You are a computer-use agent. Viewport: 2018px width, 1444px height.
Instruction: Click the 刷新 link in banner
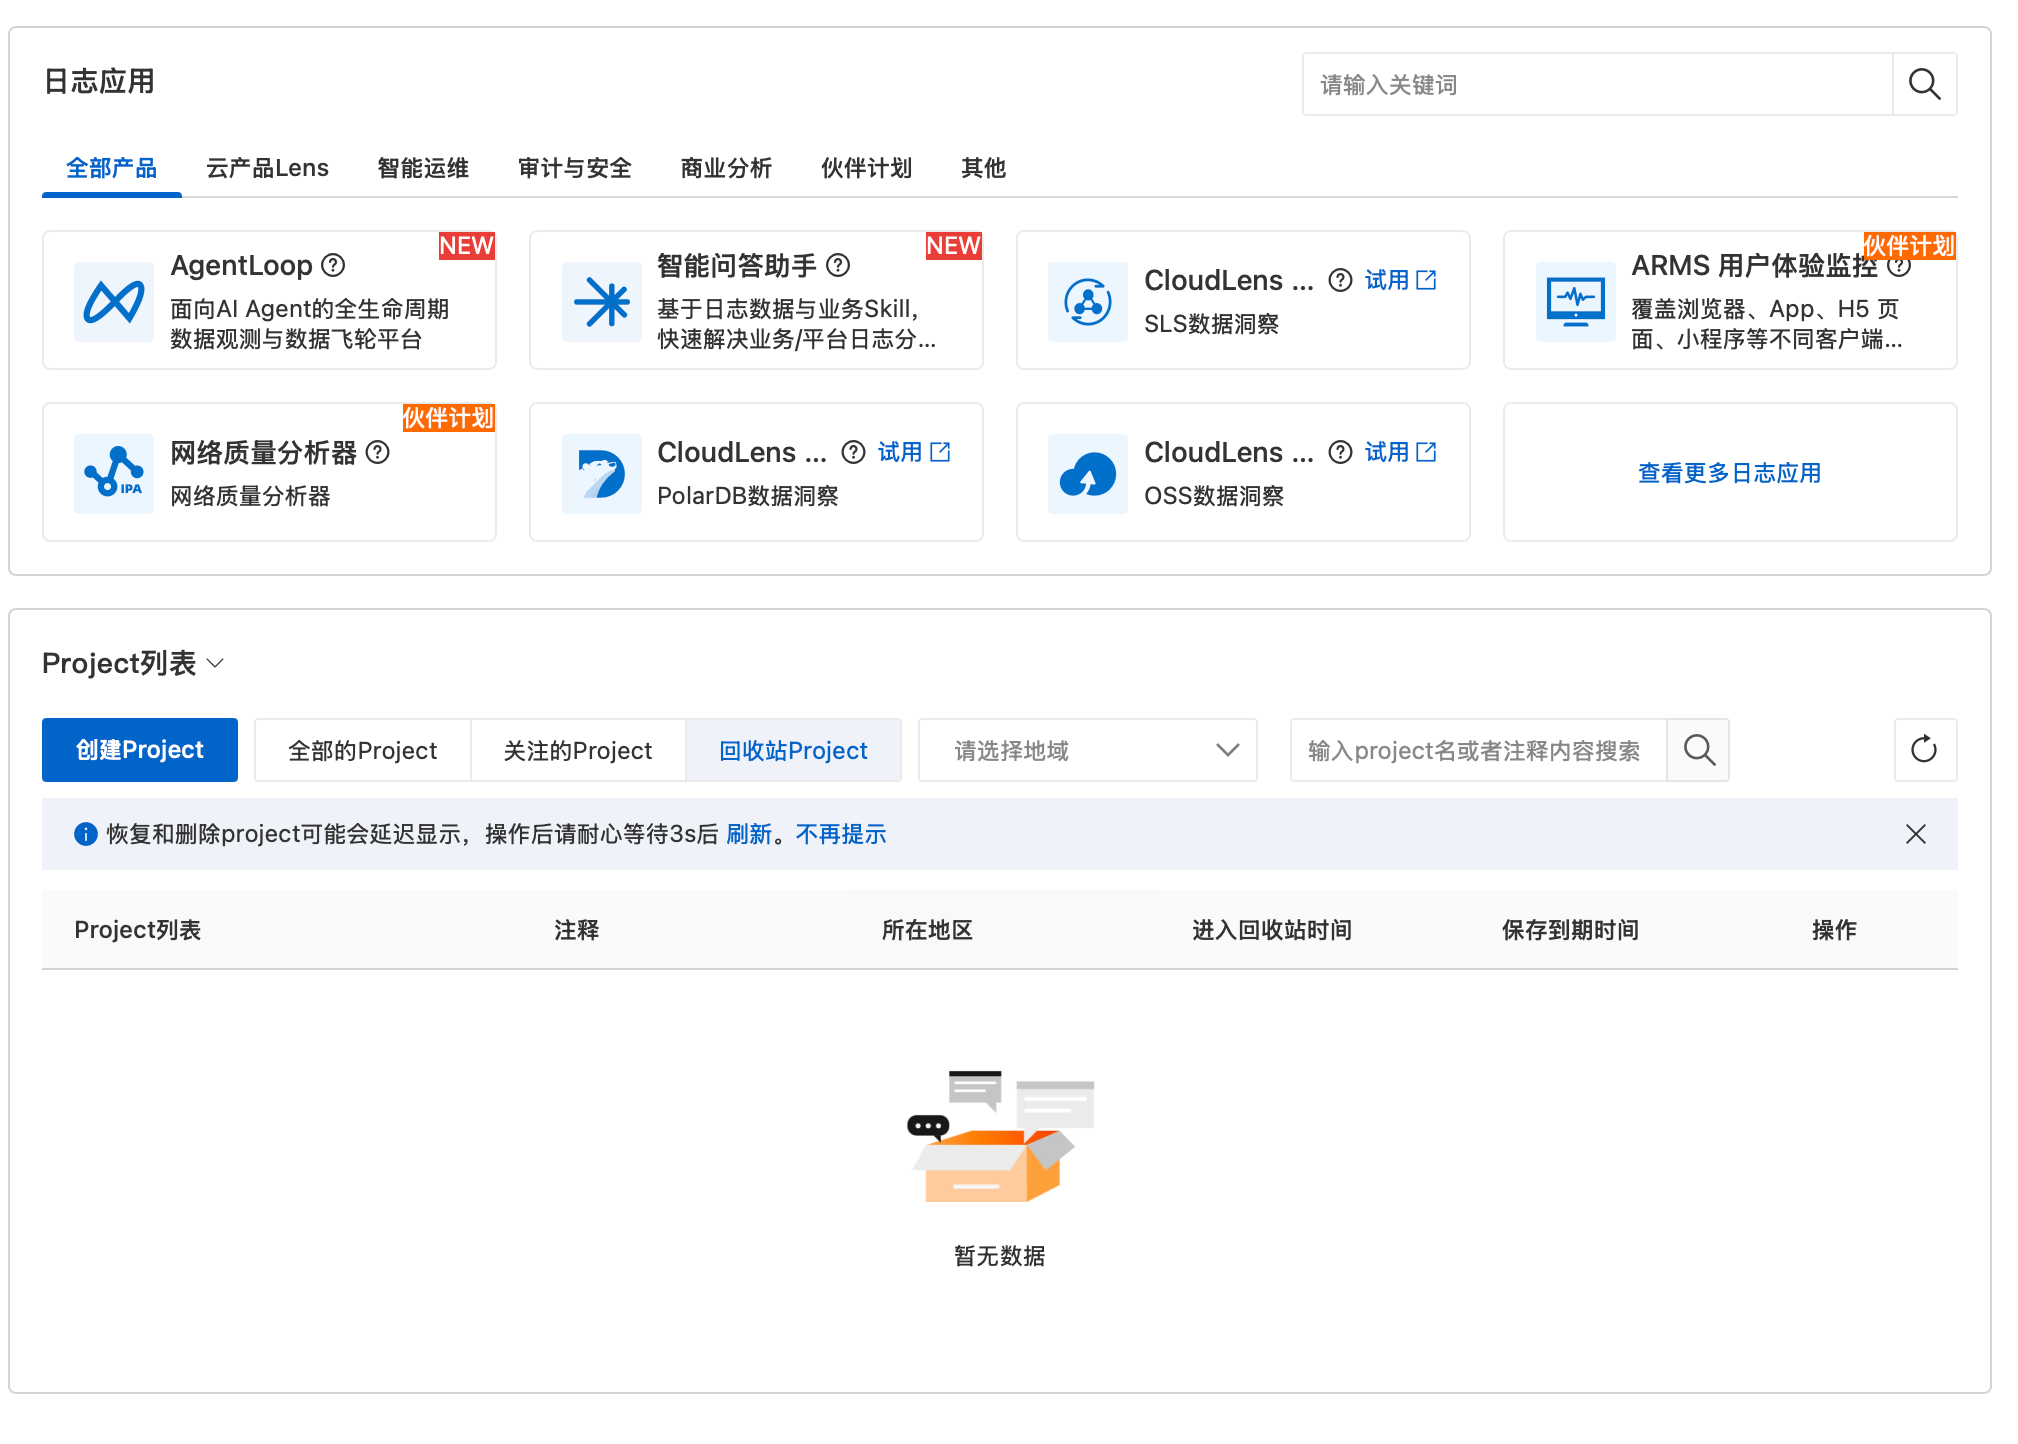[749, 834]
